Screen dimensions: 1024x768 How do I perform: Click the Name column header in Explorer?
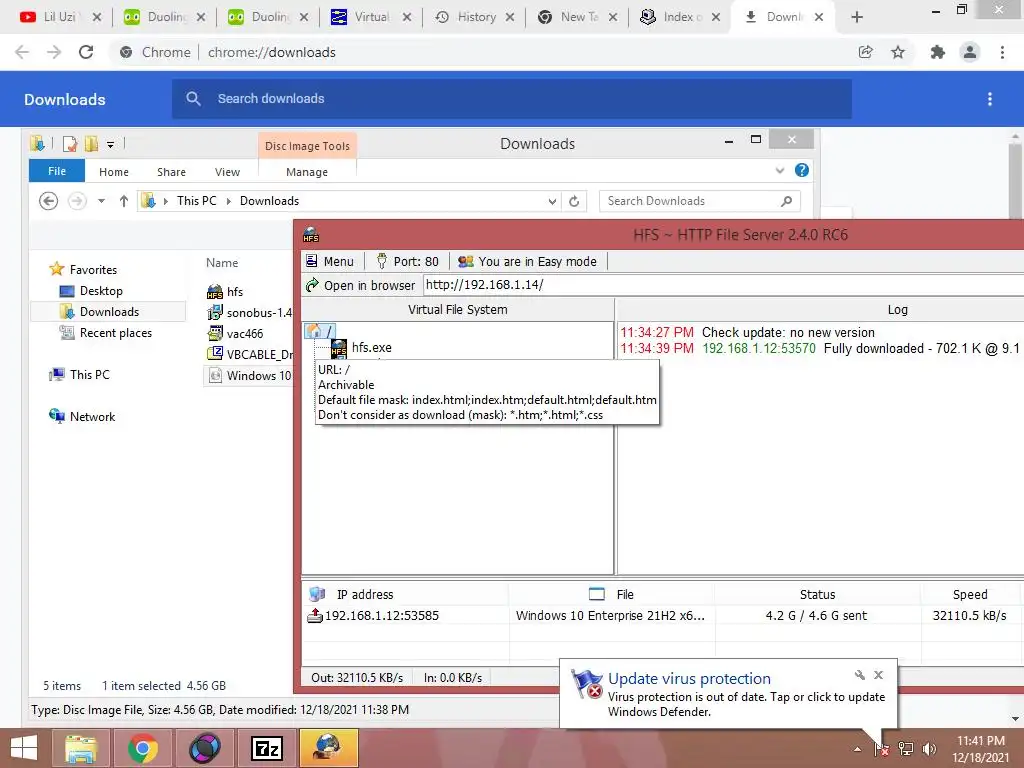pos(222,263)
